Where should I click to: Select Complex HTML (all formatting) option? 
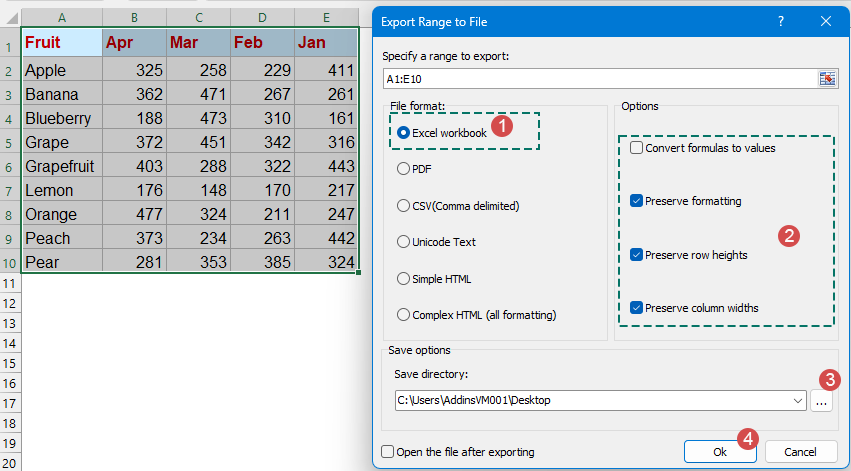tap(404, 315)
